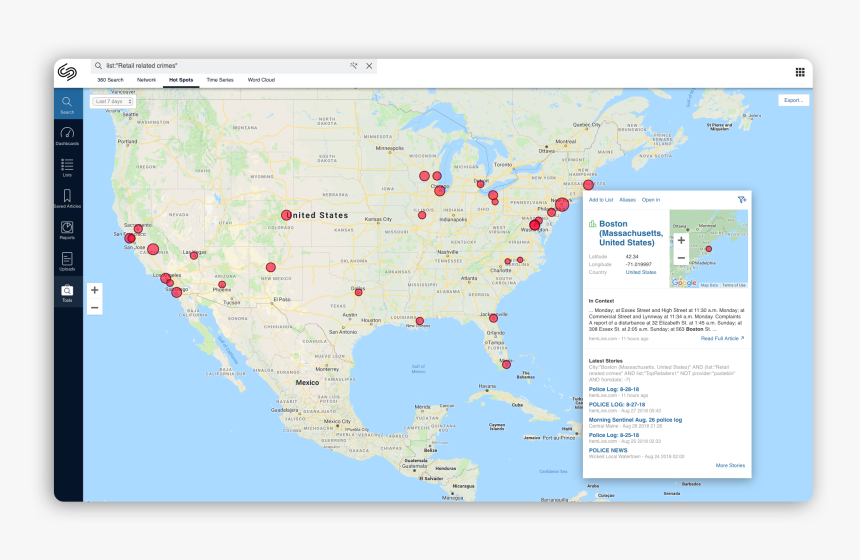Open Dashboards from the left sidebar
Viewport: 860px width, 560px height.
pyautogui.click(x=67, y=135)
